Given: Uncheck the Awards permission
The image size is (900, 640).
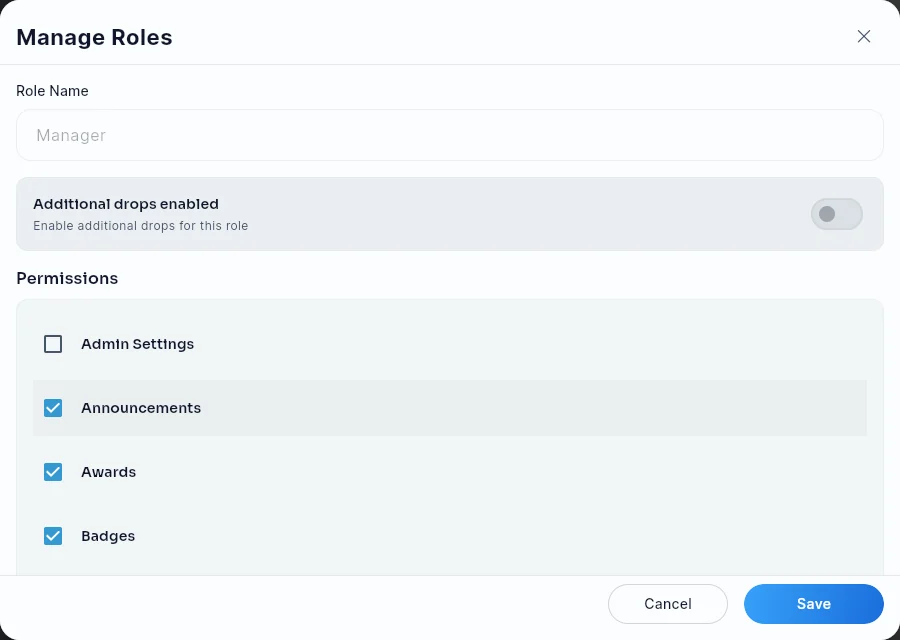Looking at the screenshot, I should 53,472.
